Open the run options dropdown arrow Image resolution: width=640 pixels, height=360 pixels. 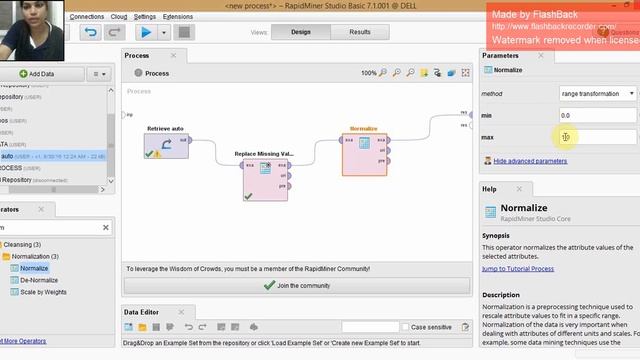coord(164,32)
